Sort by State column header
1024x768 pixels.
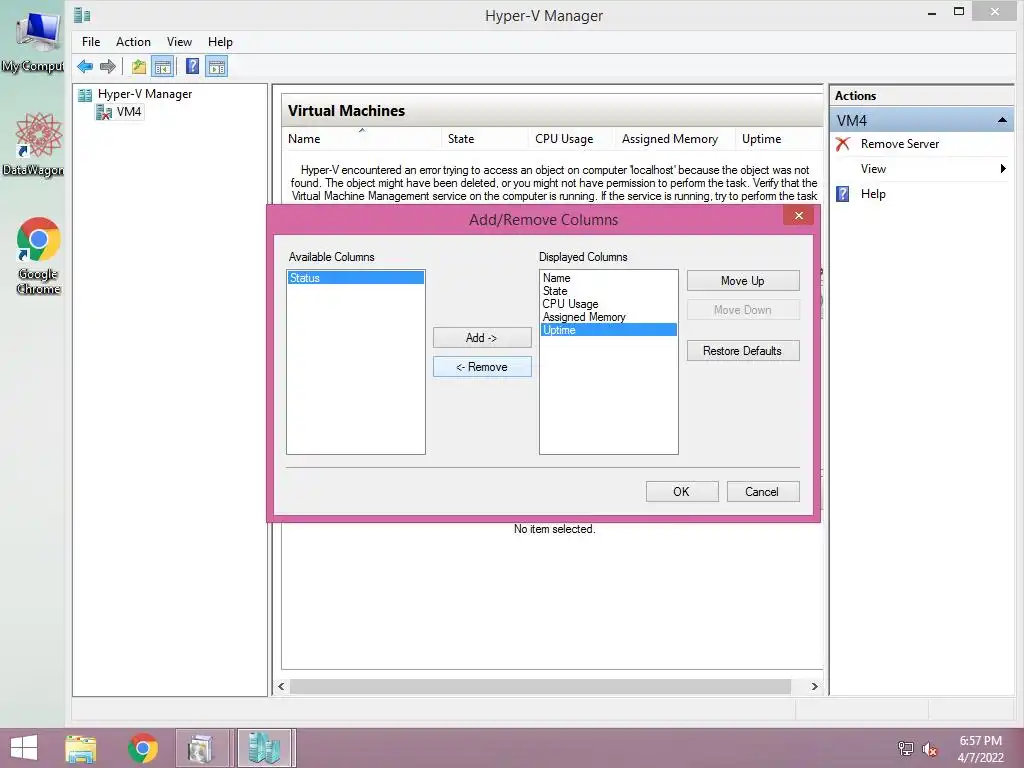pos(485,138)
